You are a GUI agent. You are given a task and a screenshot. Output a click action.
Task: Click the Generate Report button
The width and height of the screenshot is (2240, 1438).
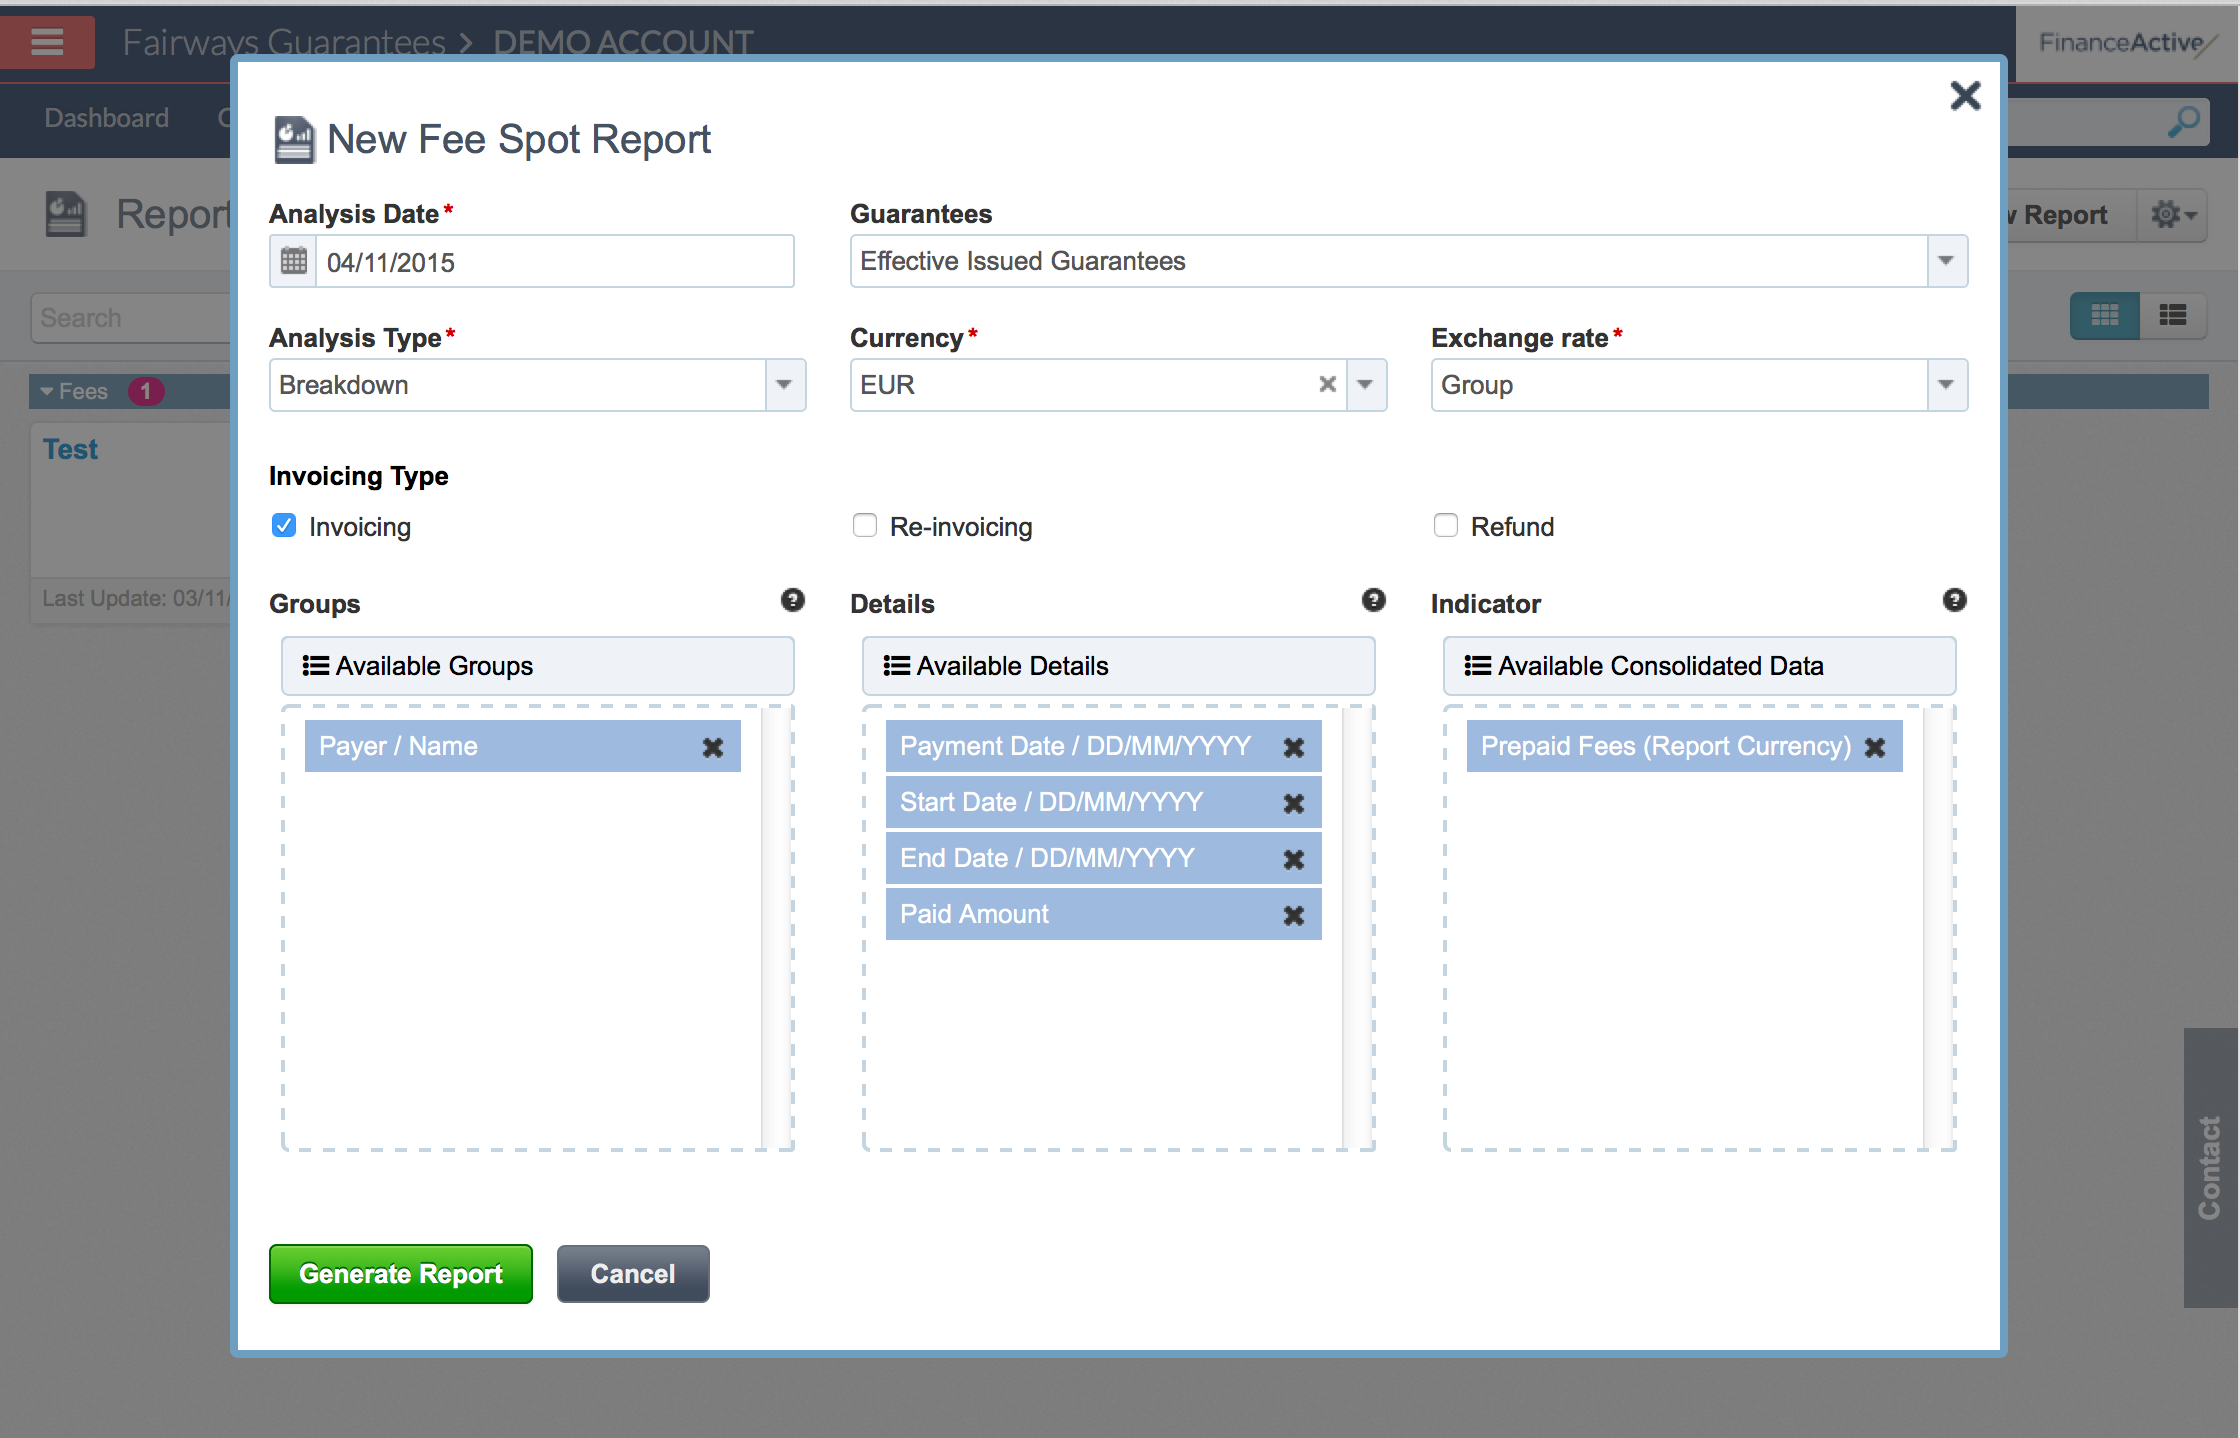click(x=400, y=1274)
